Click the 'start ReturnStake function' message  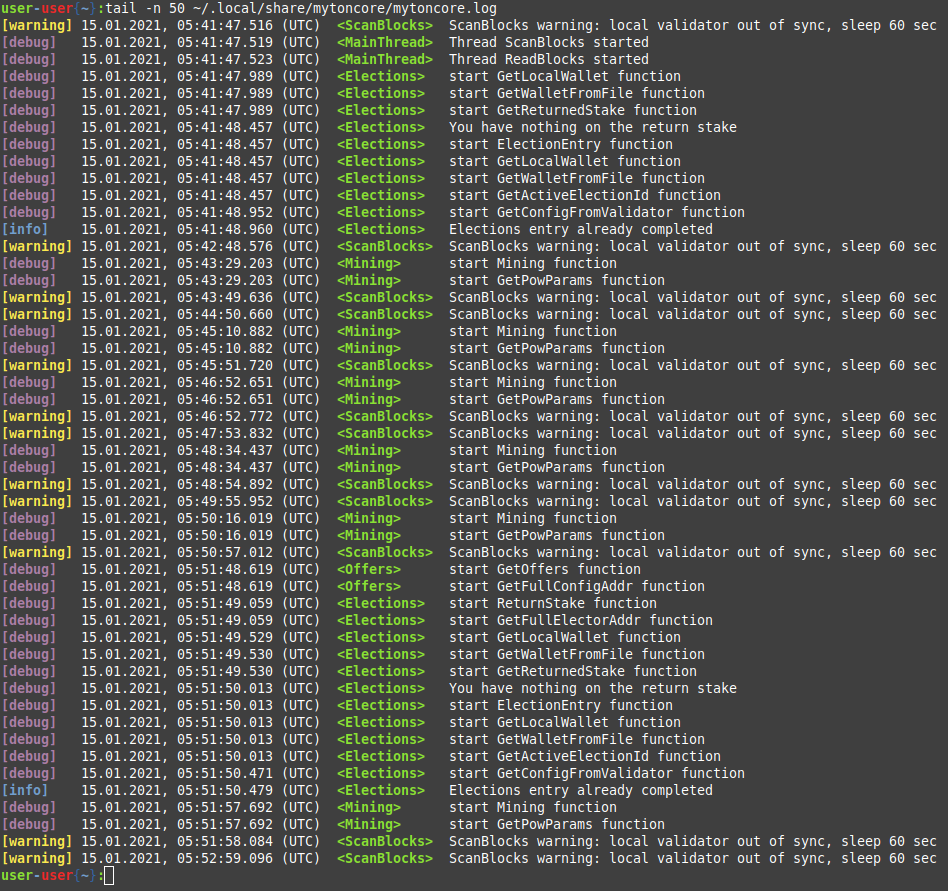[552, 603]
